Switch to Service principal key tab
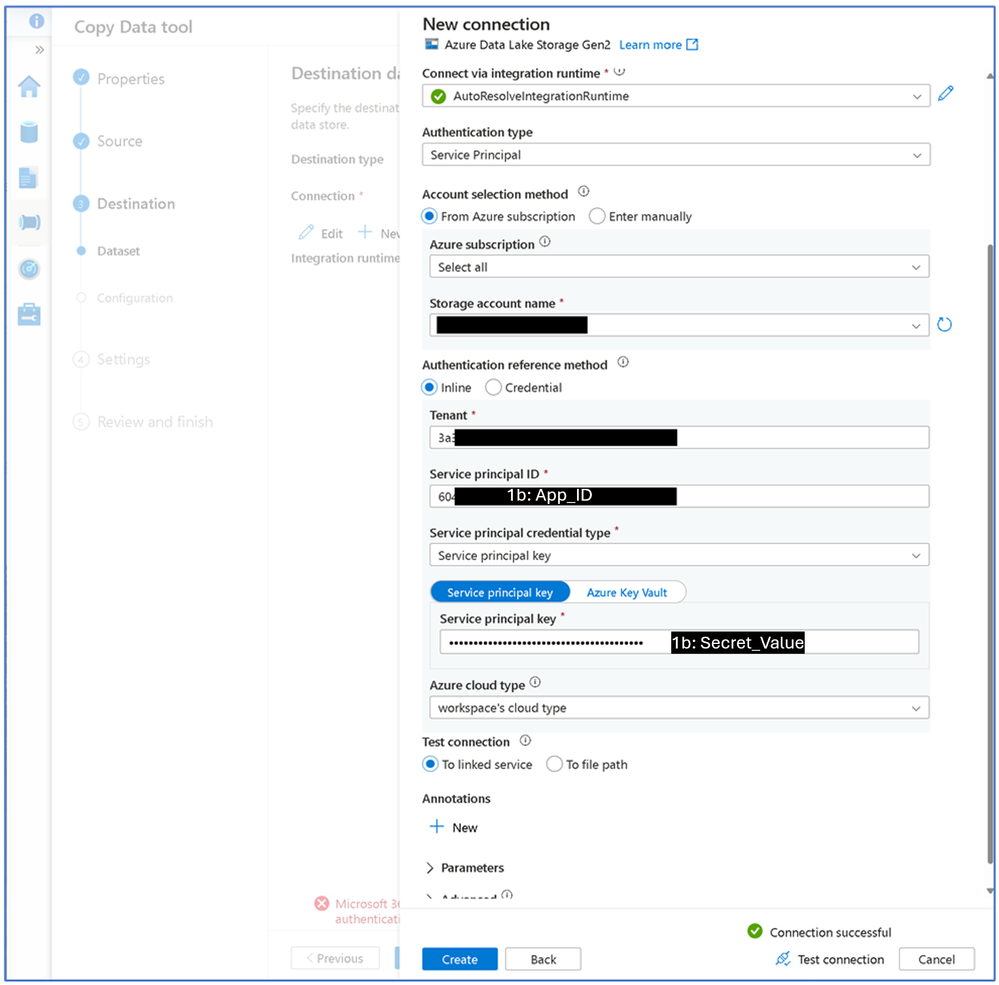The width and height of the screenshot is (999, 985). click(x=500, y=593)
